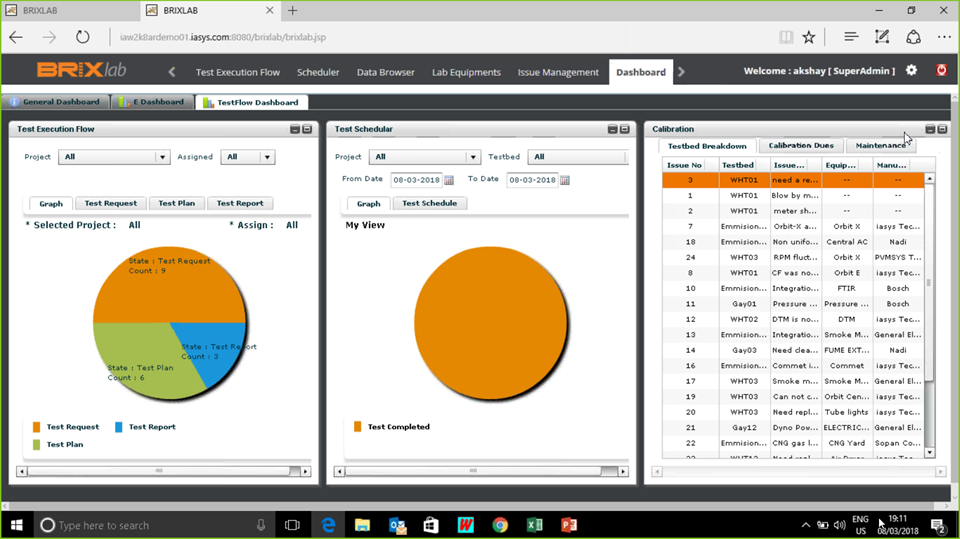Screen dimensions: 960x539
Task: Open Issue Management menu
Action: click(558, 72)
